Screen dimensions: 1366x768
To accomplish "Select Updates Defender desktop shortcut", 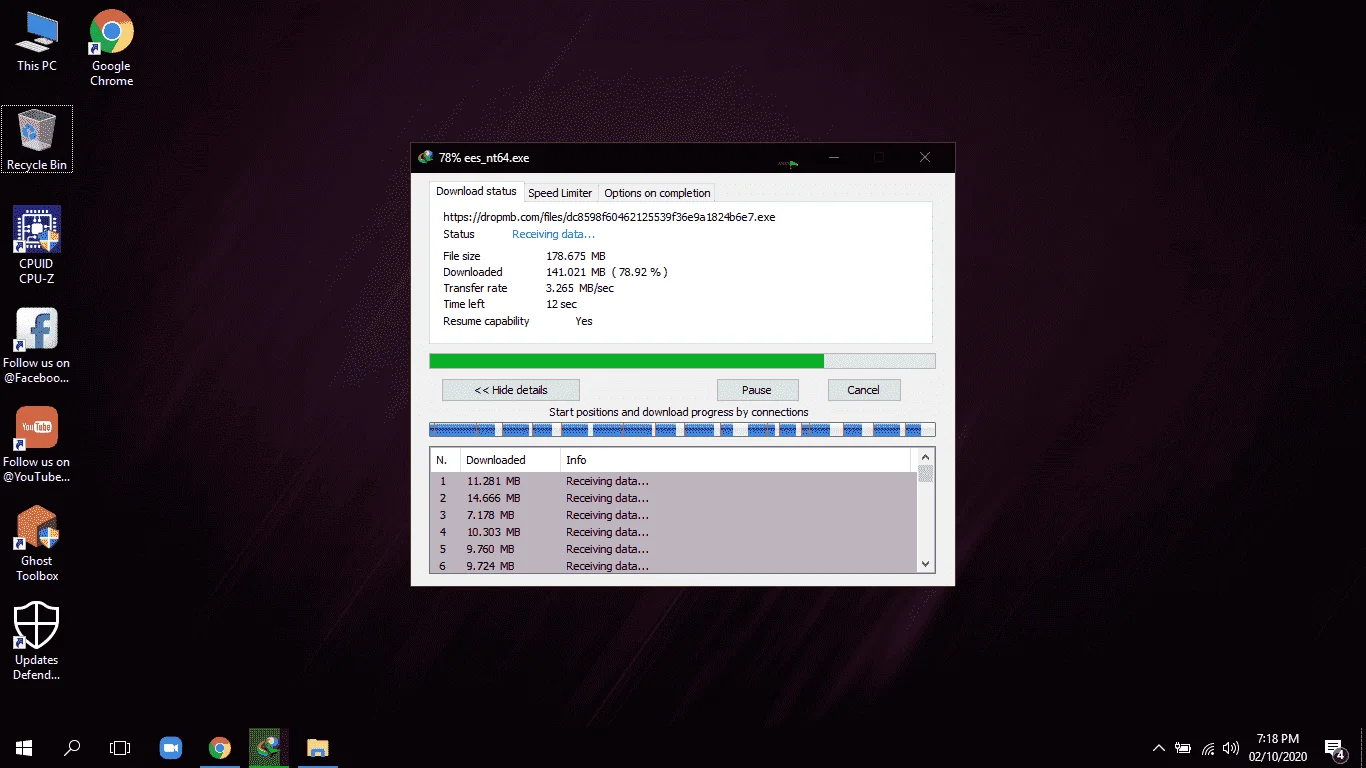I will (x=37, y=642).
